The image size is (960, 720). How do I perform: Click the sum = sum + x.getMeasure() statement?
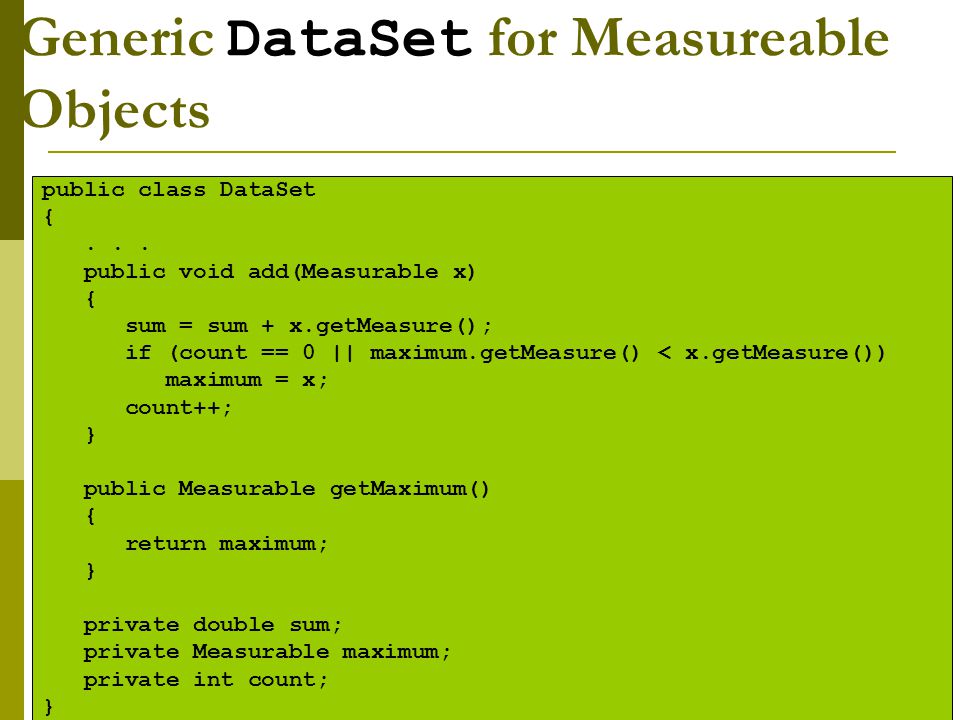[309, 326]
